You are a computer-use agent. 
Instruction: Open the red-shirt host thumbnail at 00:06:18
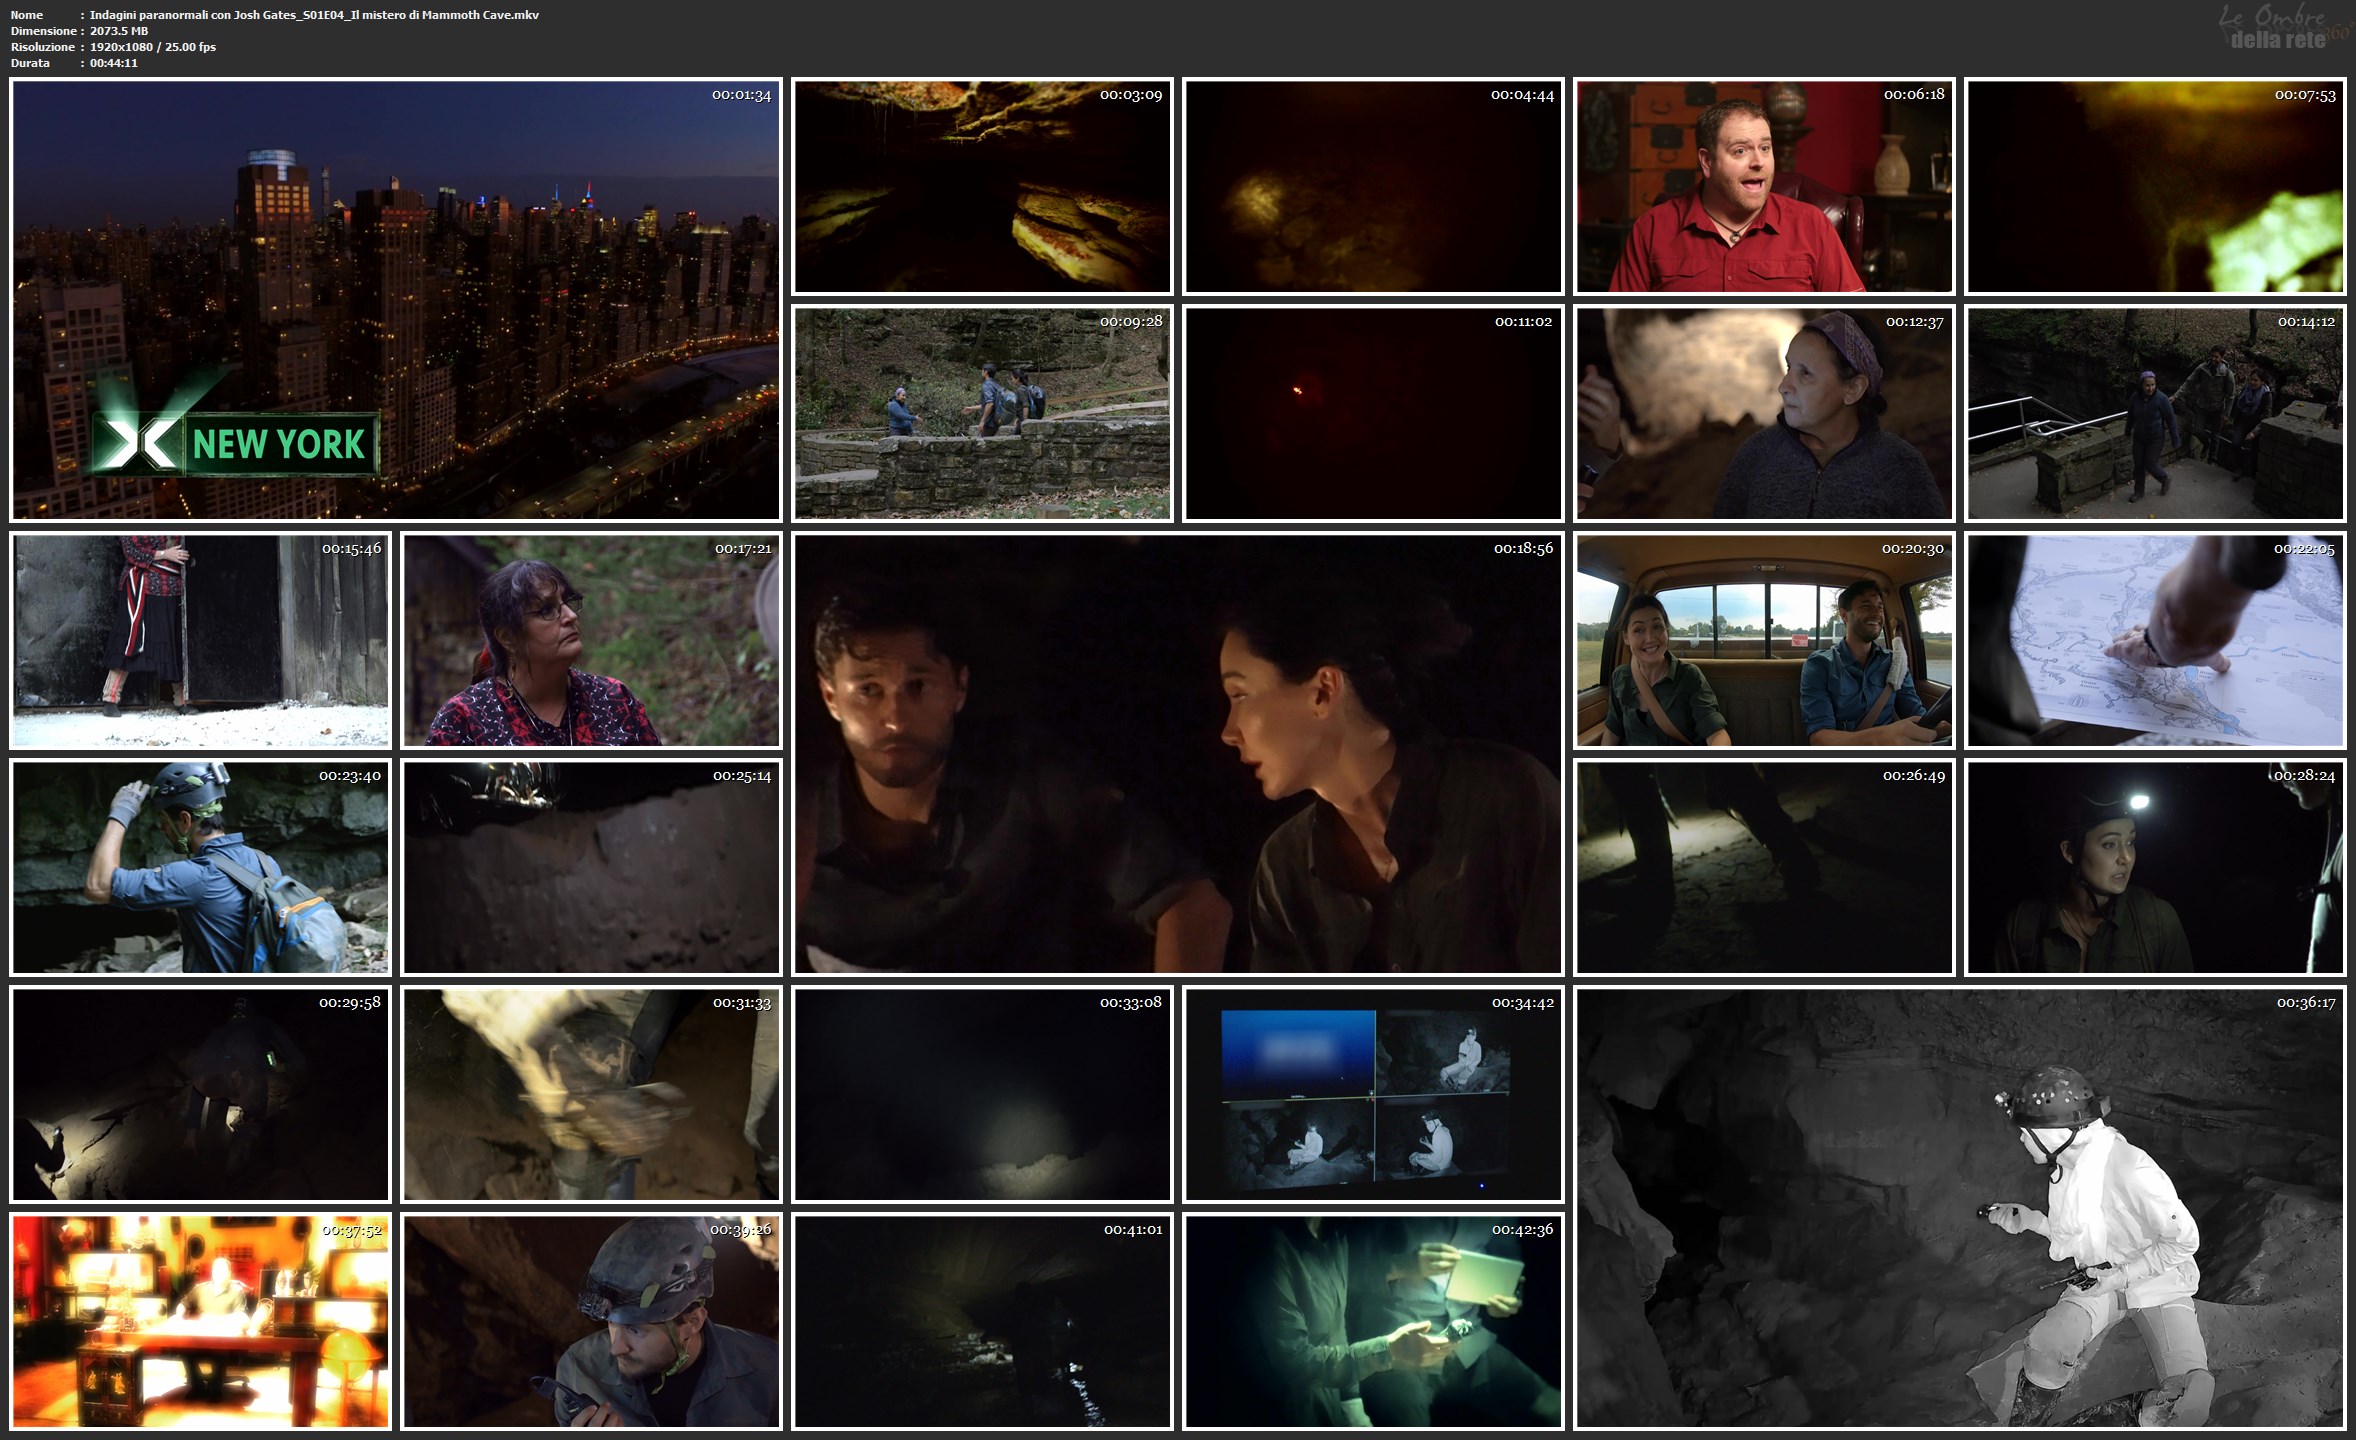(1764, 187)
